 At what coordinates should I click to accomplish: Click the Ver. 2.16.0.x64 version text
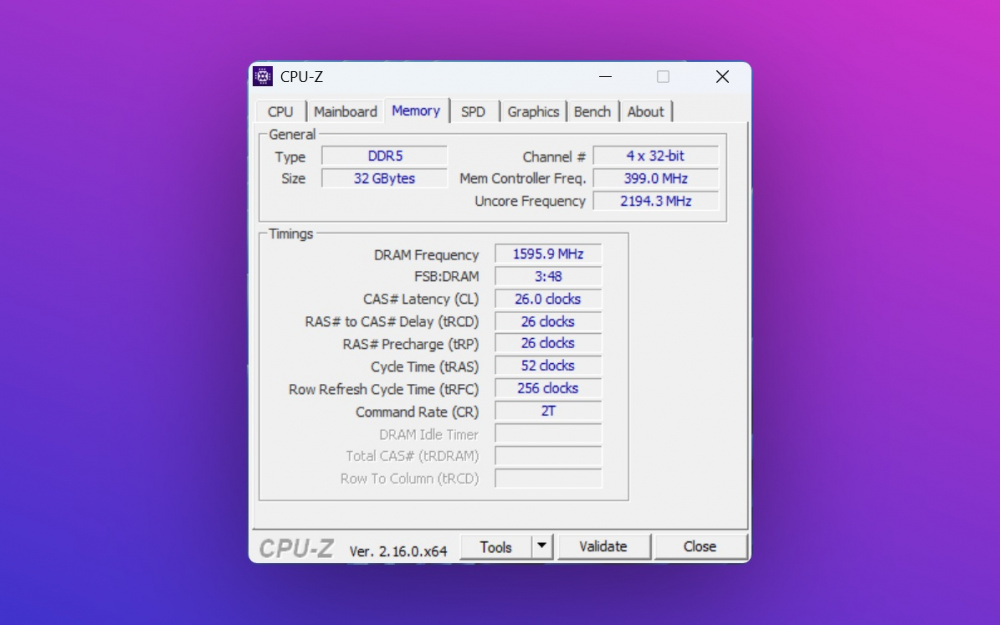(398, 551)
